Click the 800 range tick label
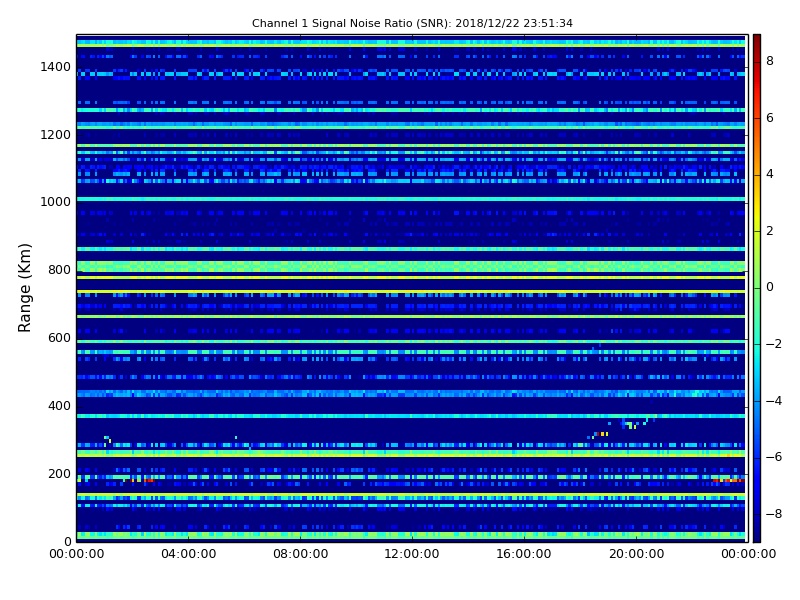Image resolution: width=800 pixels, height=600 pixels. 59,270
